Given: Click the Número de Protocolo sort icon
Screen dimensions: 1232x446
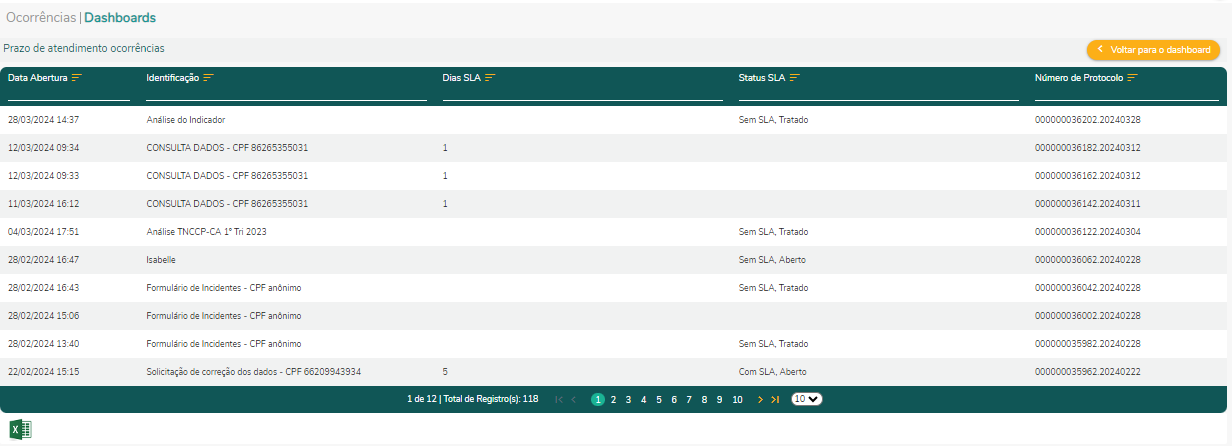Looking at the screenshot, I should coord(1132,78).
